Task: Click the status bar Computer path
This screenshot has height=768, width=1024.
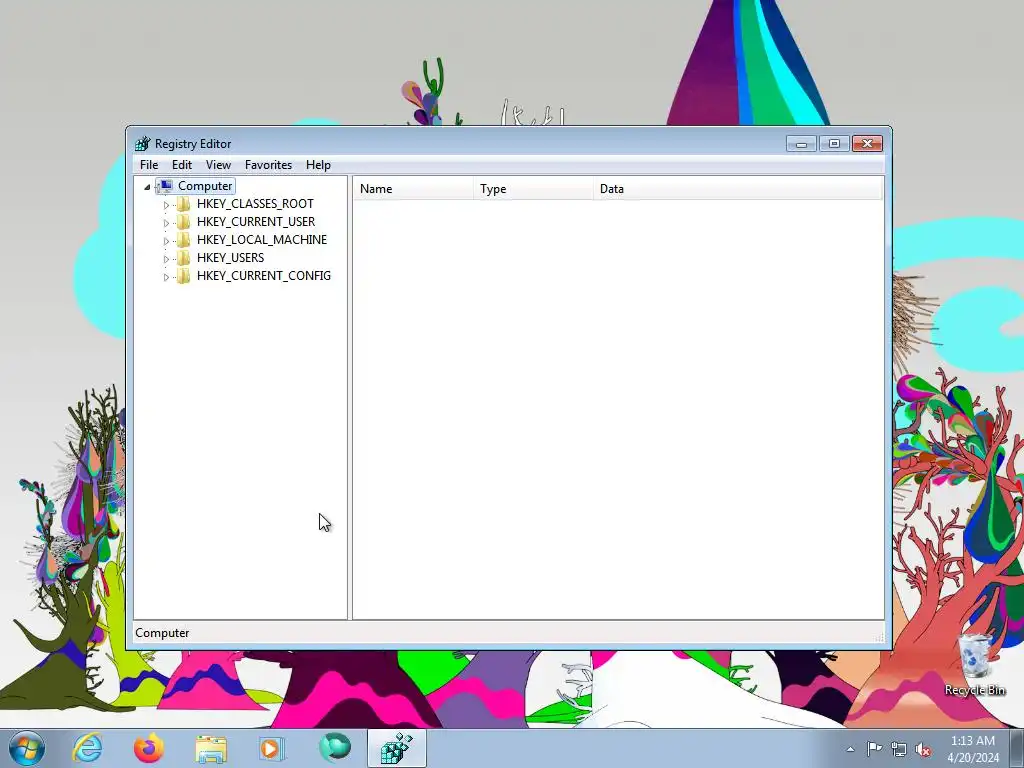Action: [162, 633]
